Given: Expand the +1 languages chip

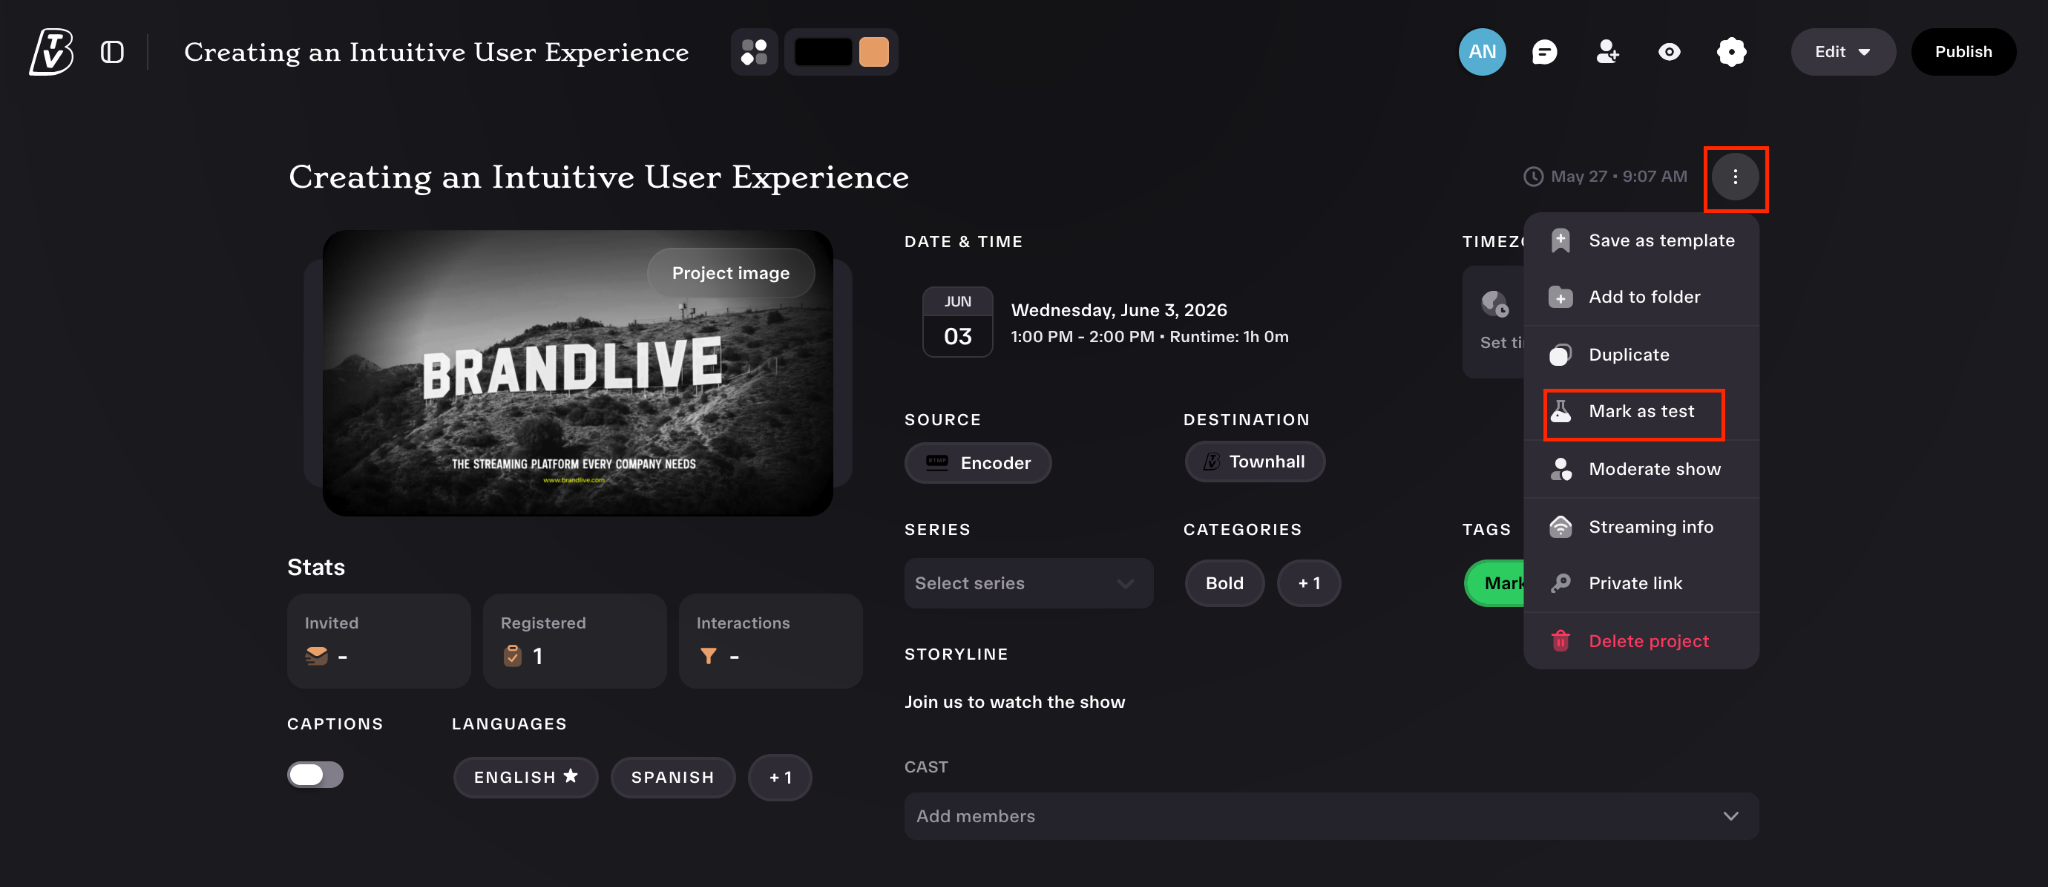Looking at the screenshot, I should (780, 777).
